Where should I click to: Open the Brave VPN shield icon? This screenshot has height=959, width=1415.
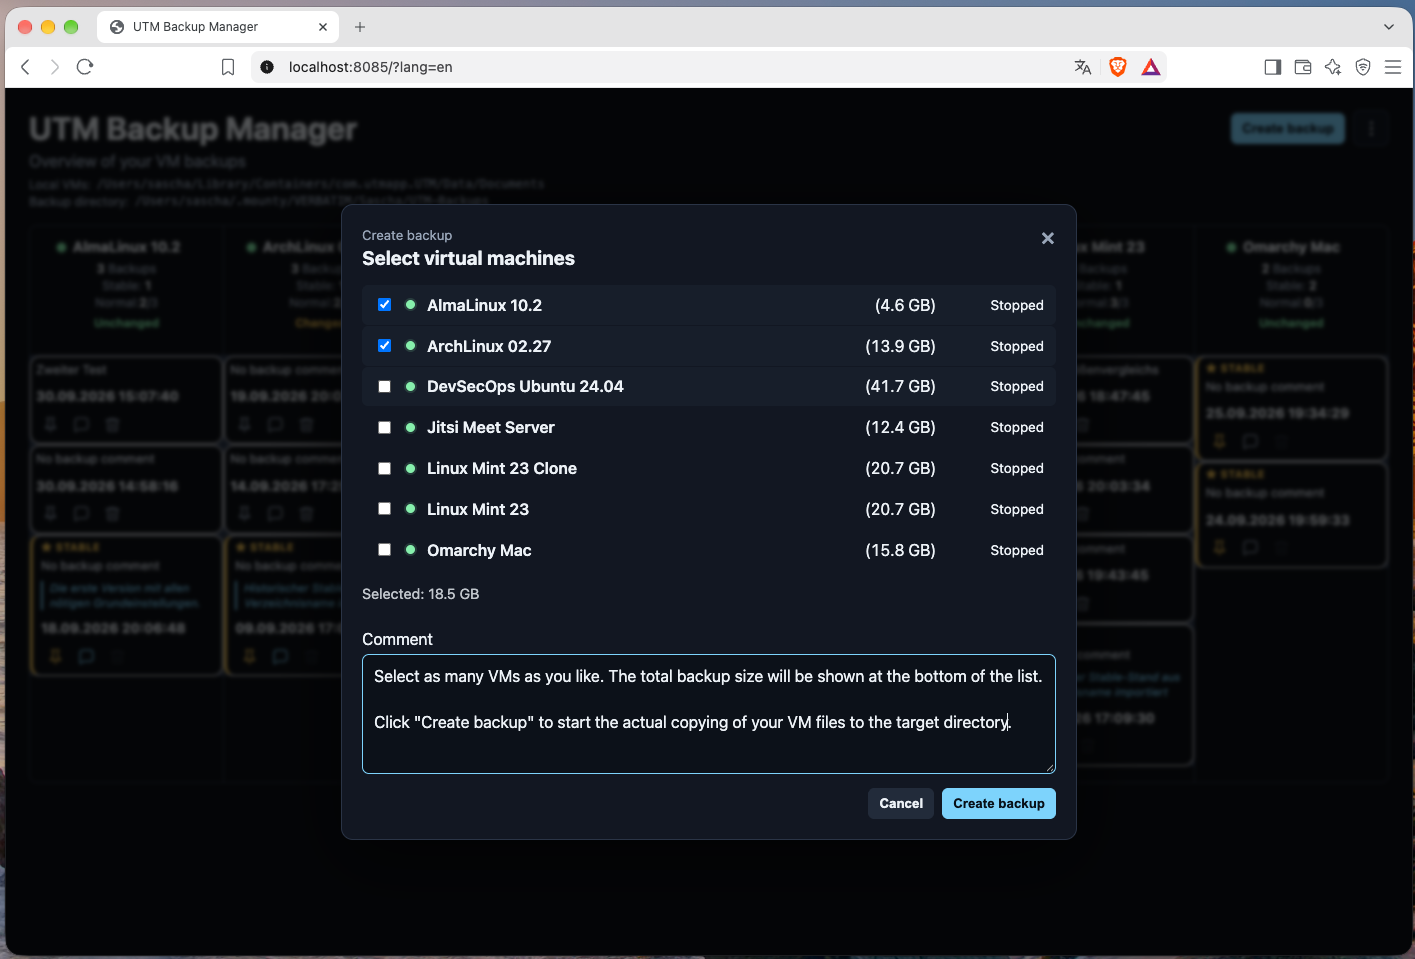(1363, 67)
